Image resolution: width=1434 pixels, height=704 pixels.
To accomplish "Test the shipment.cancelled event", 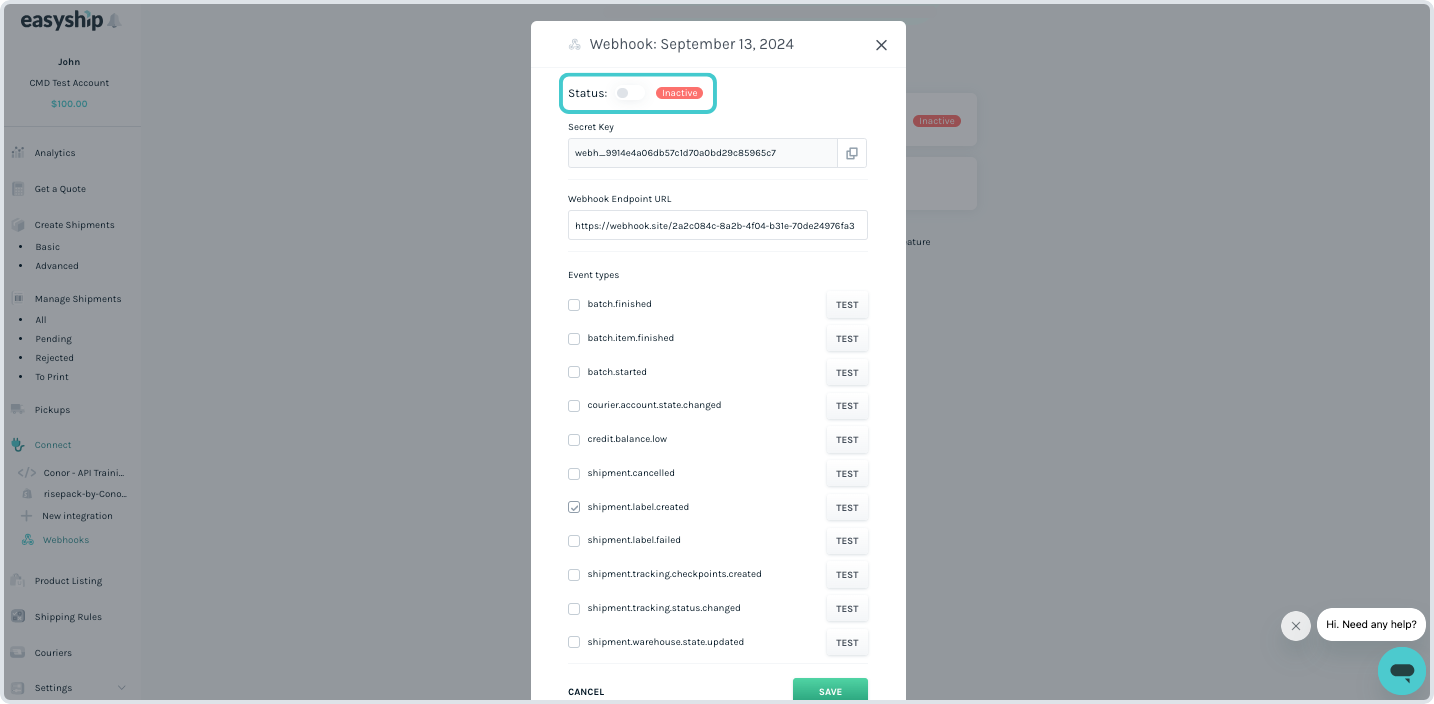I will pos(847,474).
